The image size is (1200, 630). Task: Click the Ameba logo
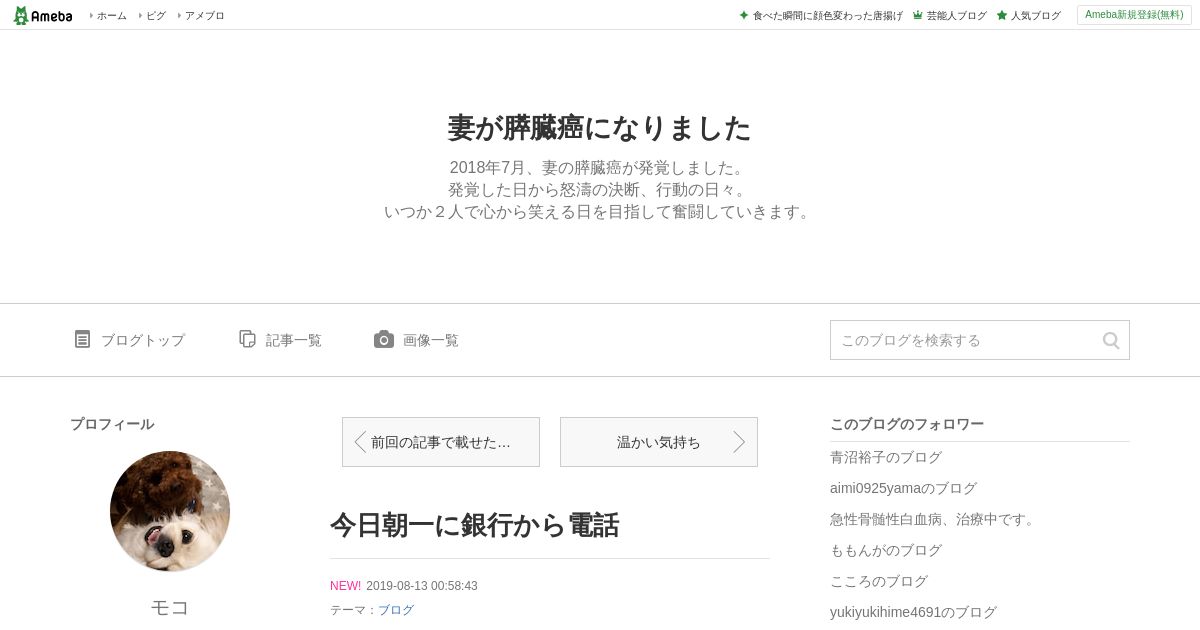[x=43, y=15]
